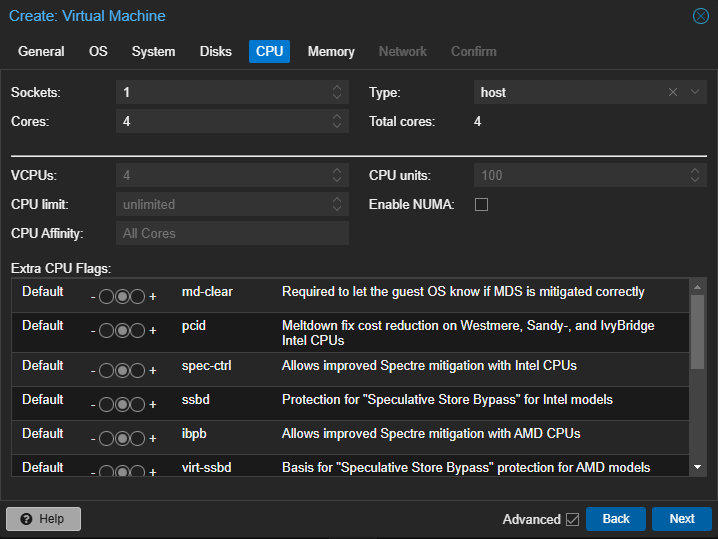Viewport: 718px width, 539px height.
Task: Go to the General tab
Action: point(41,51)
